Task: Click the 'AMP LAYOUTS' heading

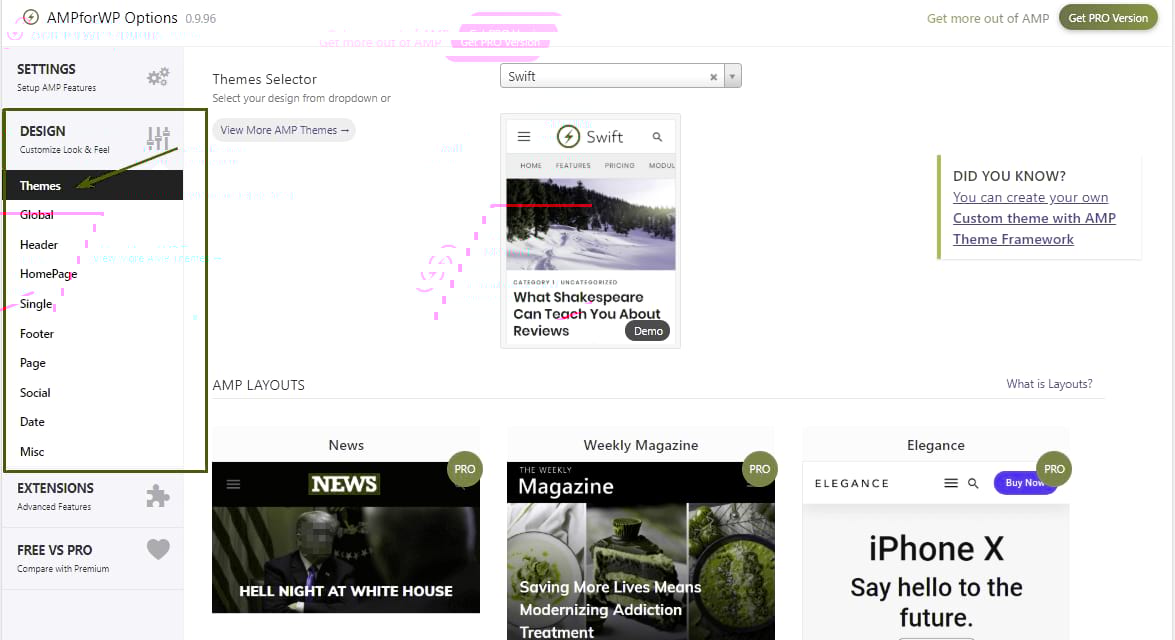Action: coord(259,385)
